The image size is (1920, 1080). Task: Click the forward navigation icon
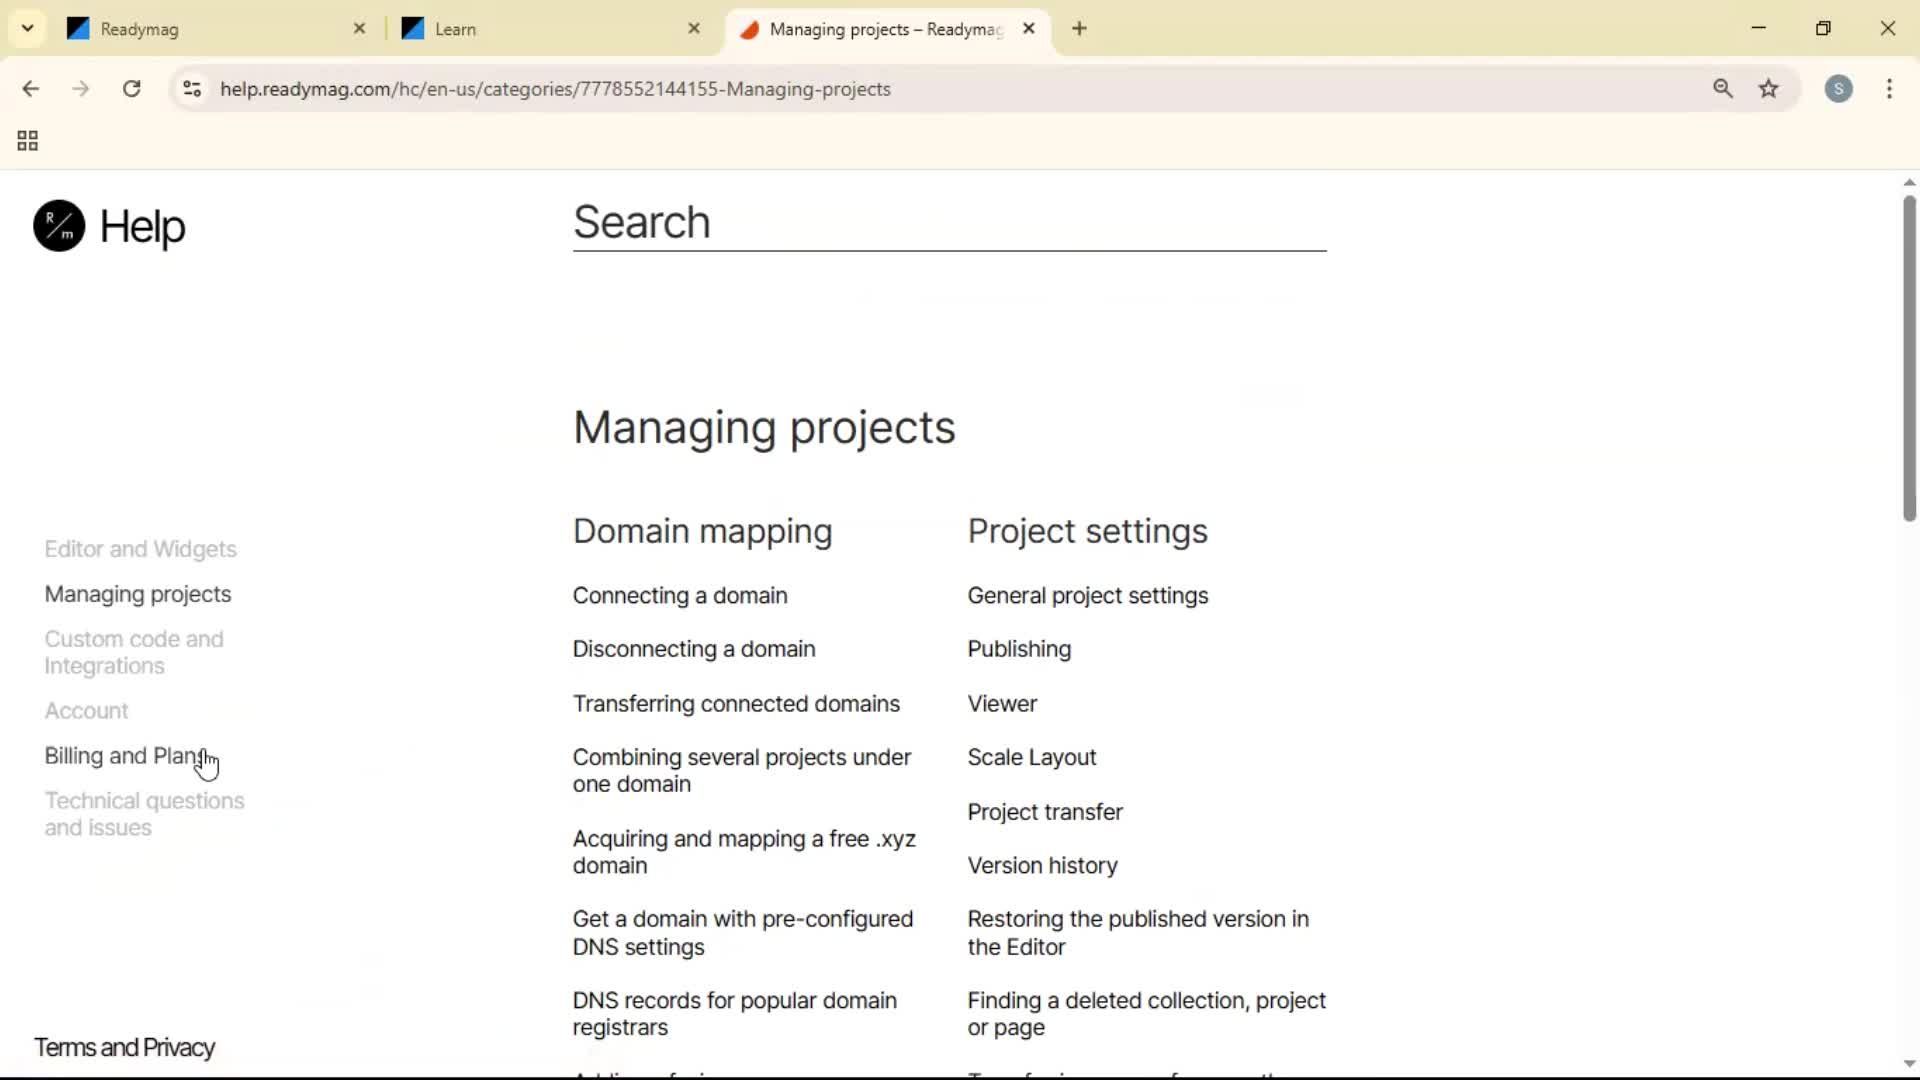coord(80,88)
